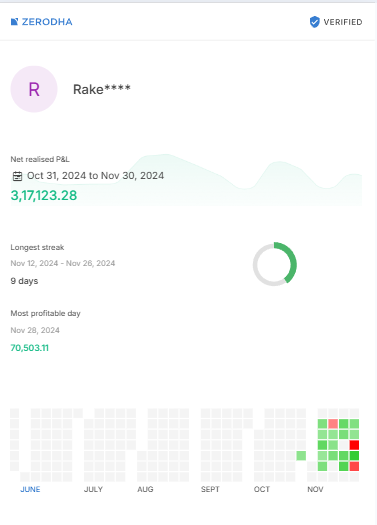Image resolution: width=377 pixels, height=525 pixels.
Task: Click the lone green cell in October heatmap
Action: (301, 456)
